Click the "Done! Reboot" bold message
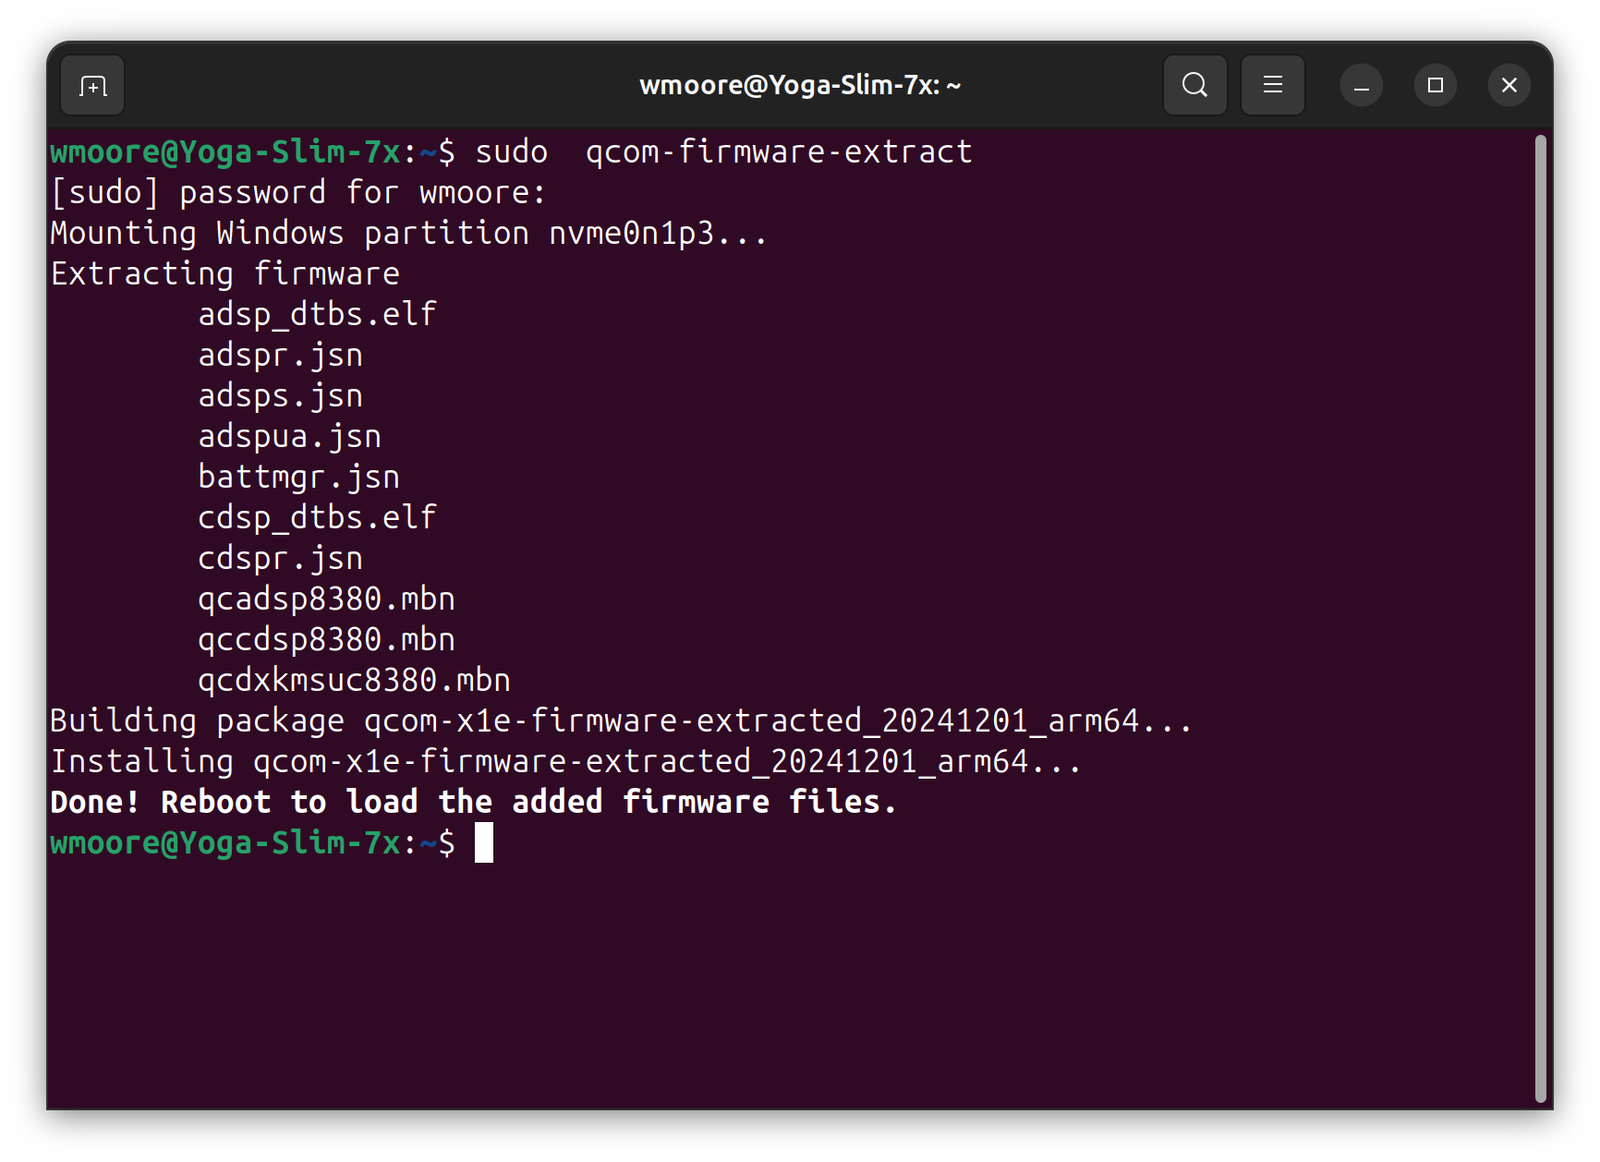 click(x=473, y=802)
